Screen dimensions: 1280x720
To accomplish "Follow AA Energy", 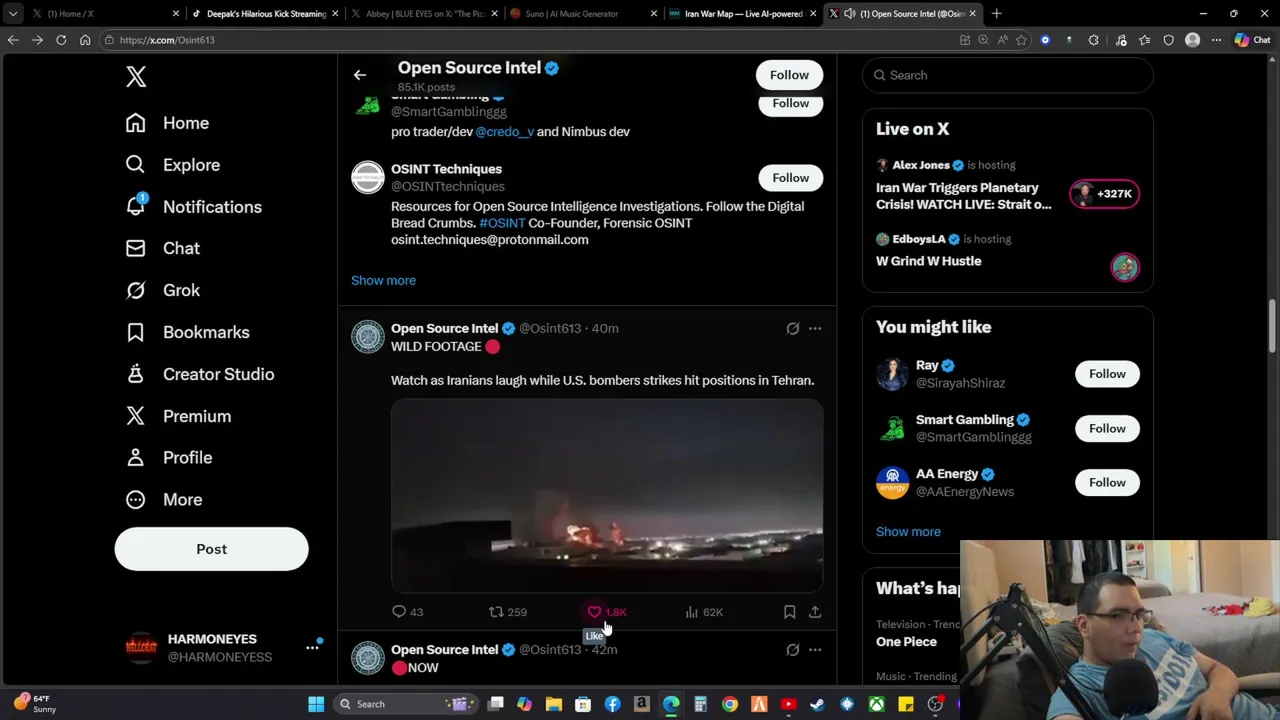I will click(x=1107, y=482).
